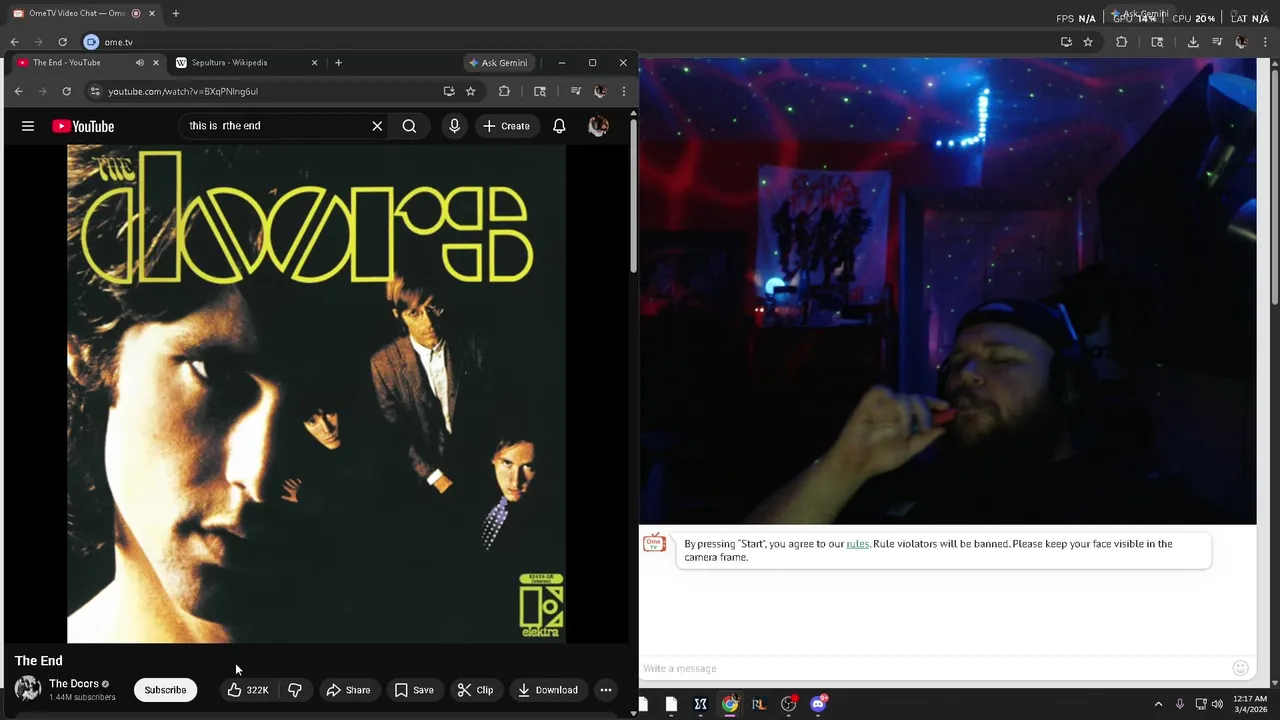This screenshot has width=1280, height=720.
Task: Go back in YouTube browser window
Action: tap(18, 91)
